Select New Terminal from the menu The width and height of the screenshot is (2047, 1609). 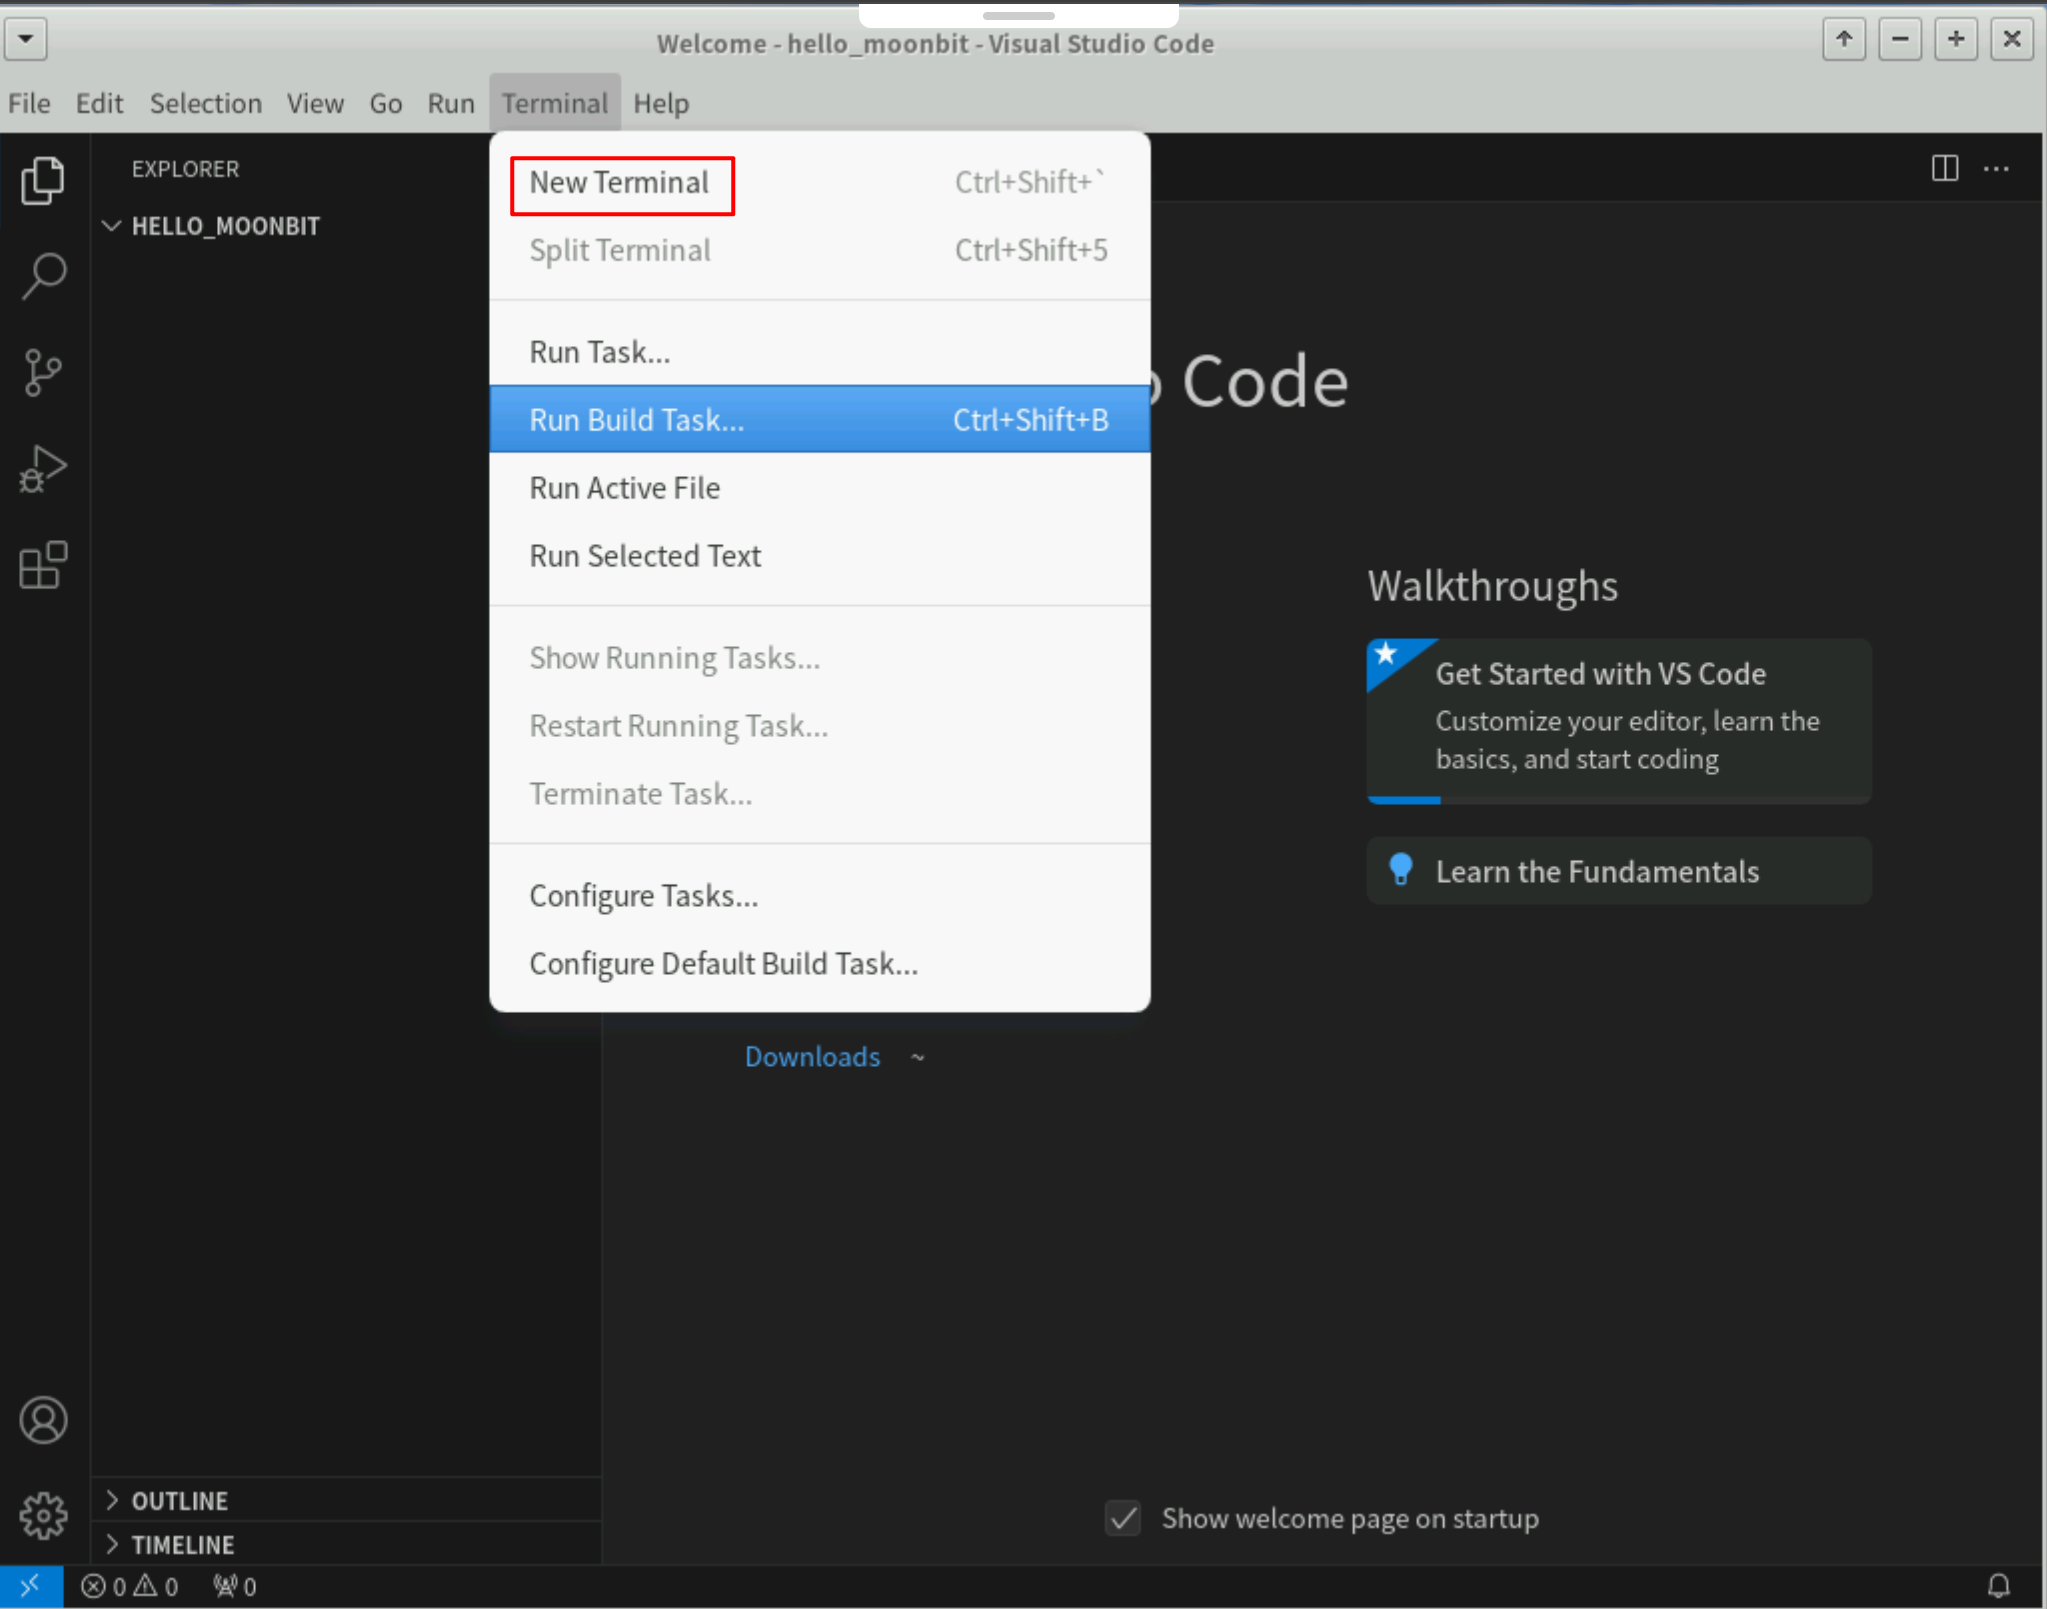[619, 183]
